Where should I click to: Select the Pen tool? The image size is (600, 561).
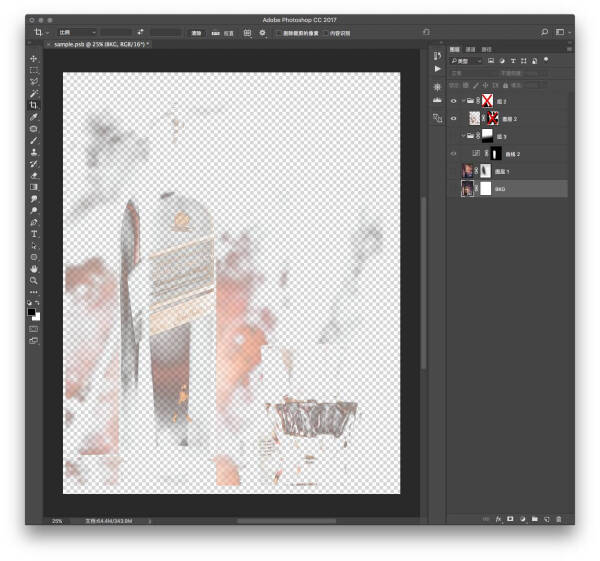pos(34,222)
